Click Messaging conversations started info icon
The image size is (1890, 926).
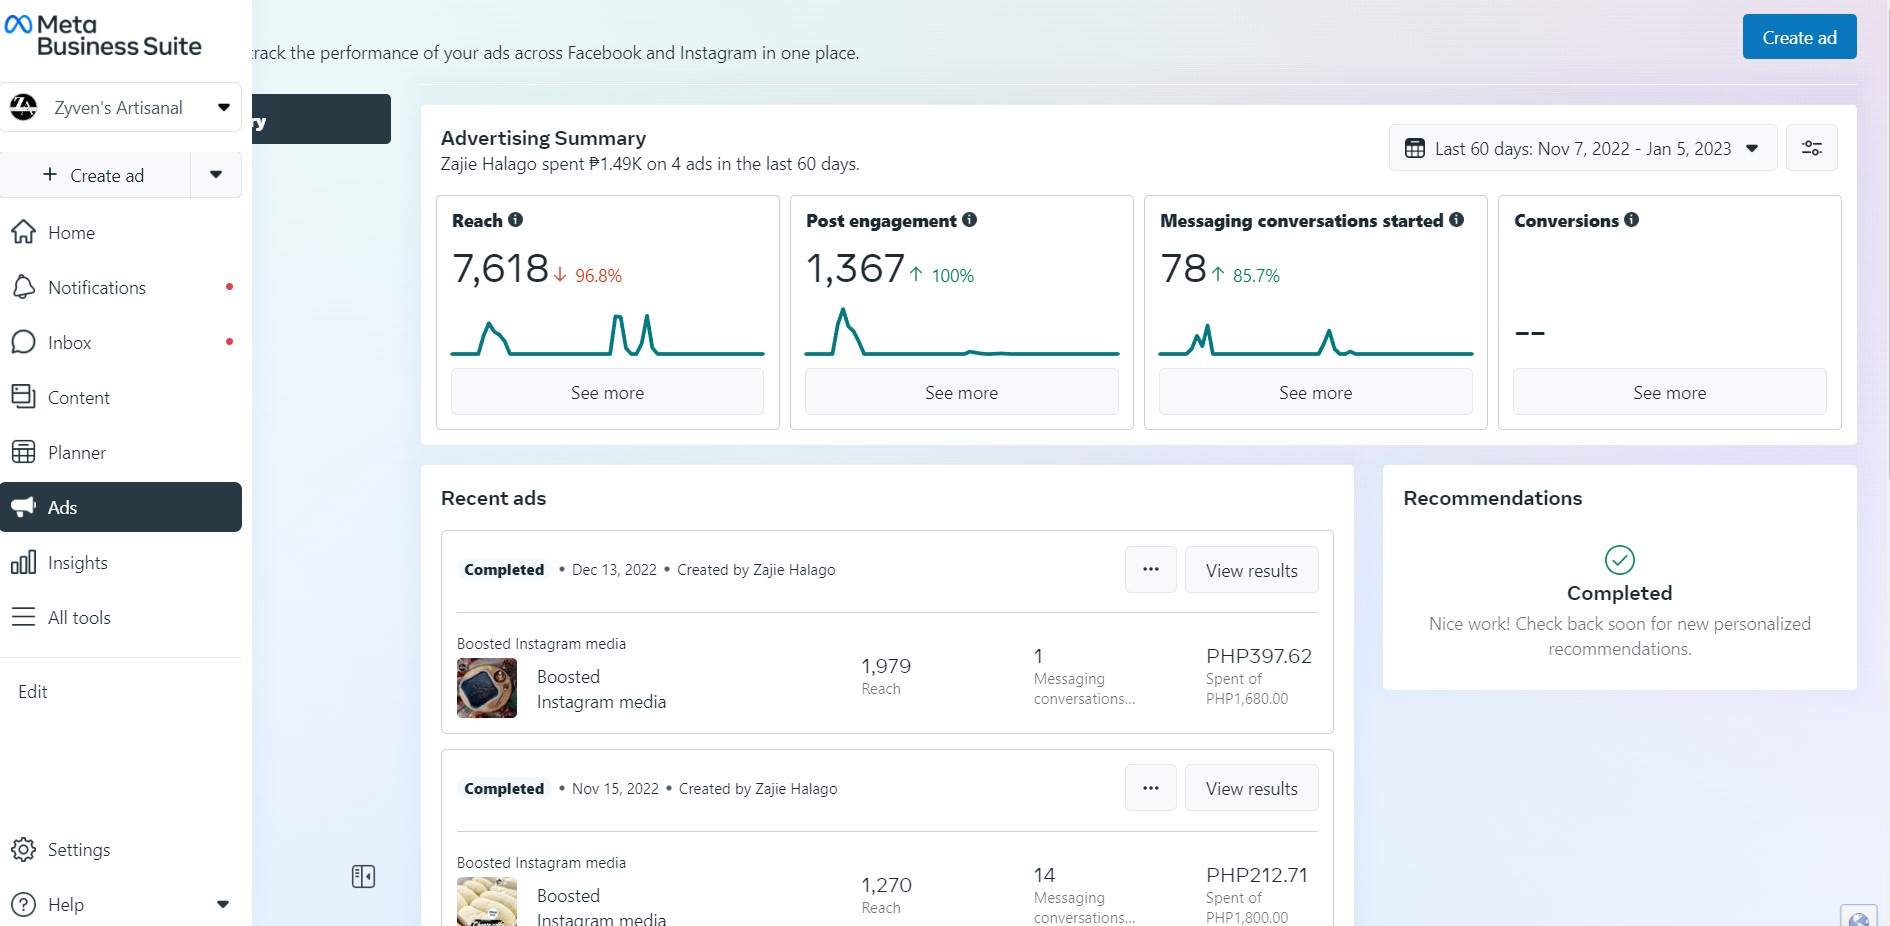click(x=1456, y=220)
